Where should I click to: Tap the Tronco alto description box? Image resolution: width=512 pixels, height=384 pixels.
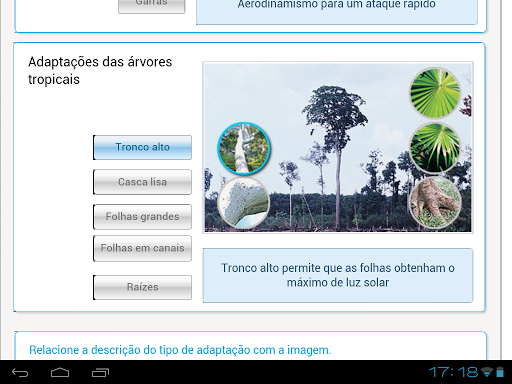coord(338,275)
